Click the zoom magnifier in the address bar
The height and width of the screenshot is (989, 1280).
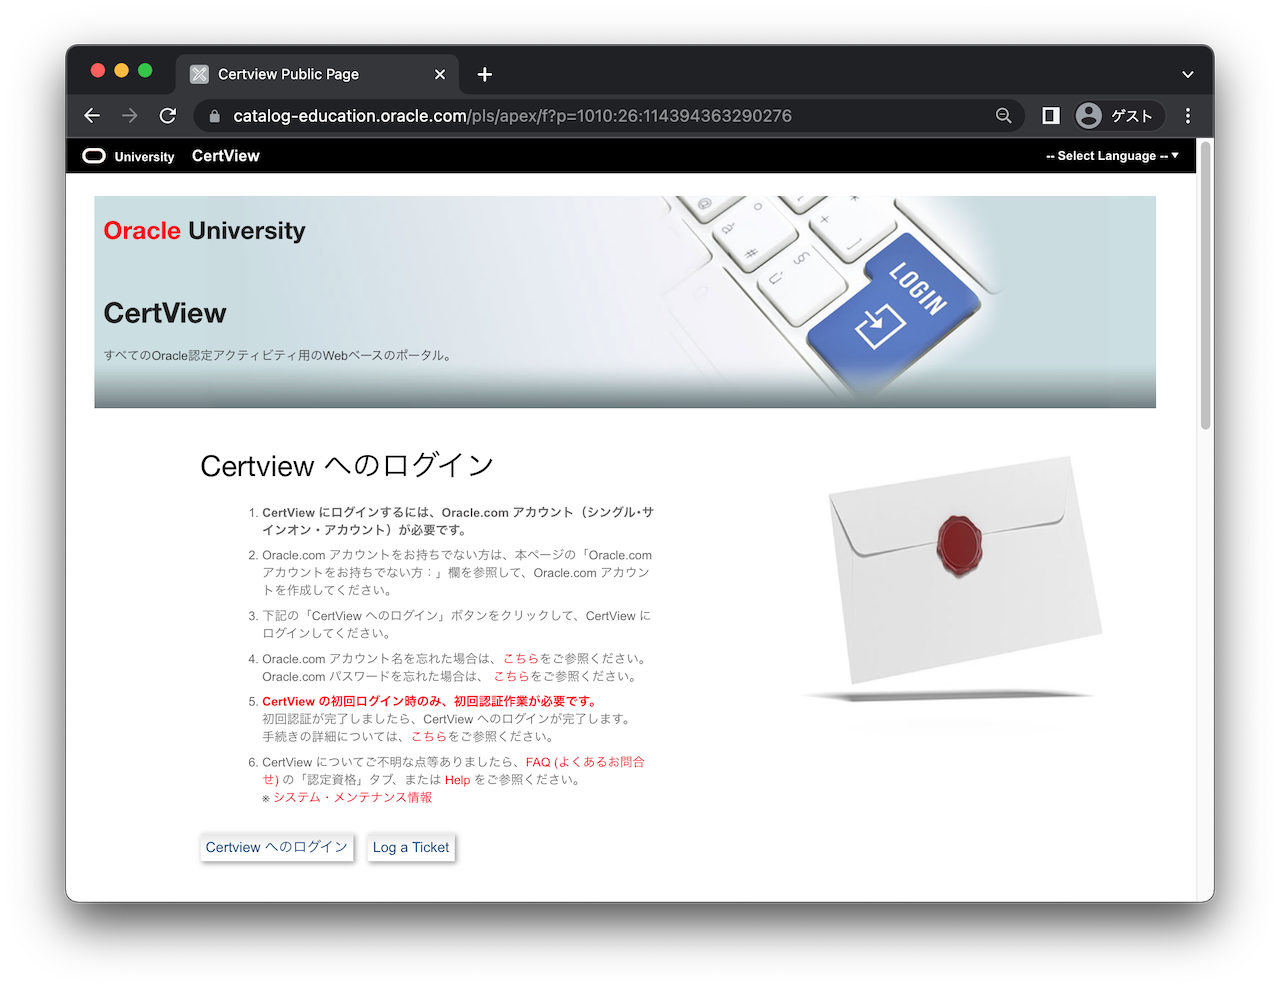pos(1003,115)
